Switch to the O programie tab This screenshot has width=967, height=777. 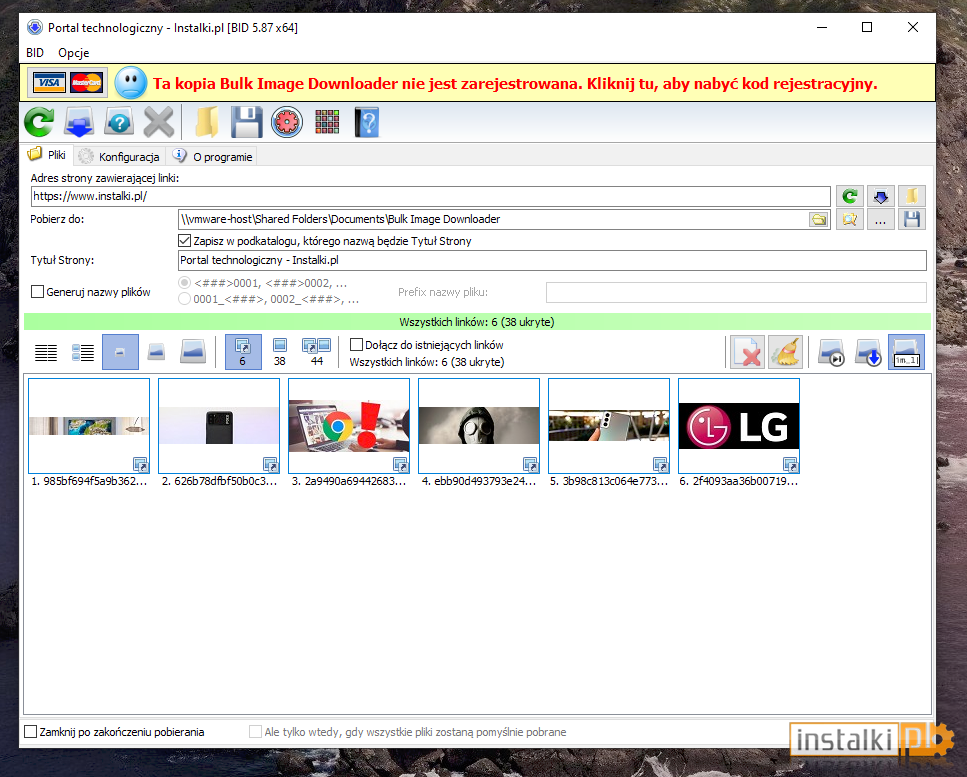[213, 157]
